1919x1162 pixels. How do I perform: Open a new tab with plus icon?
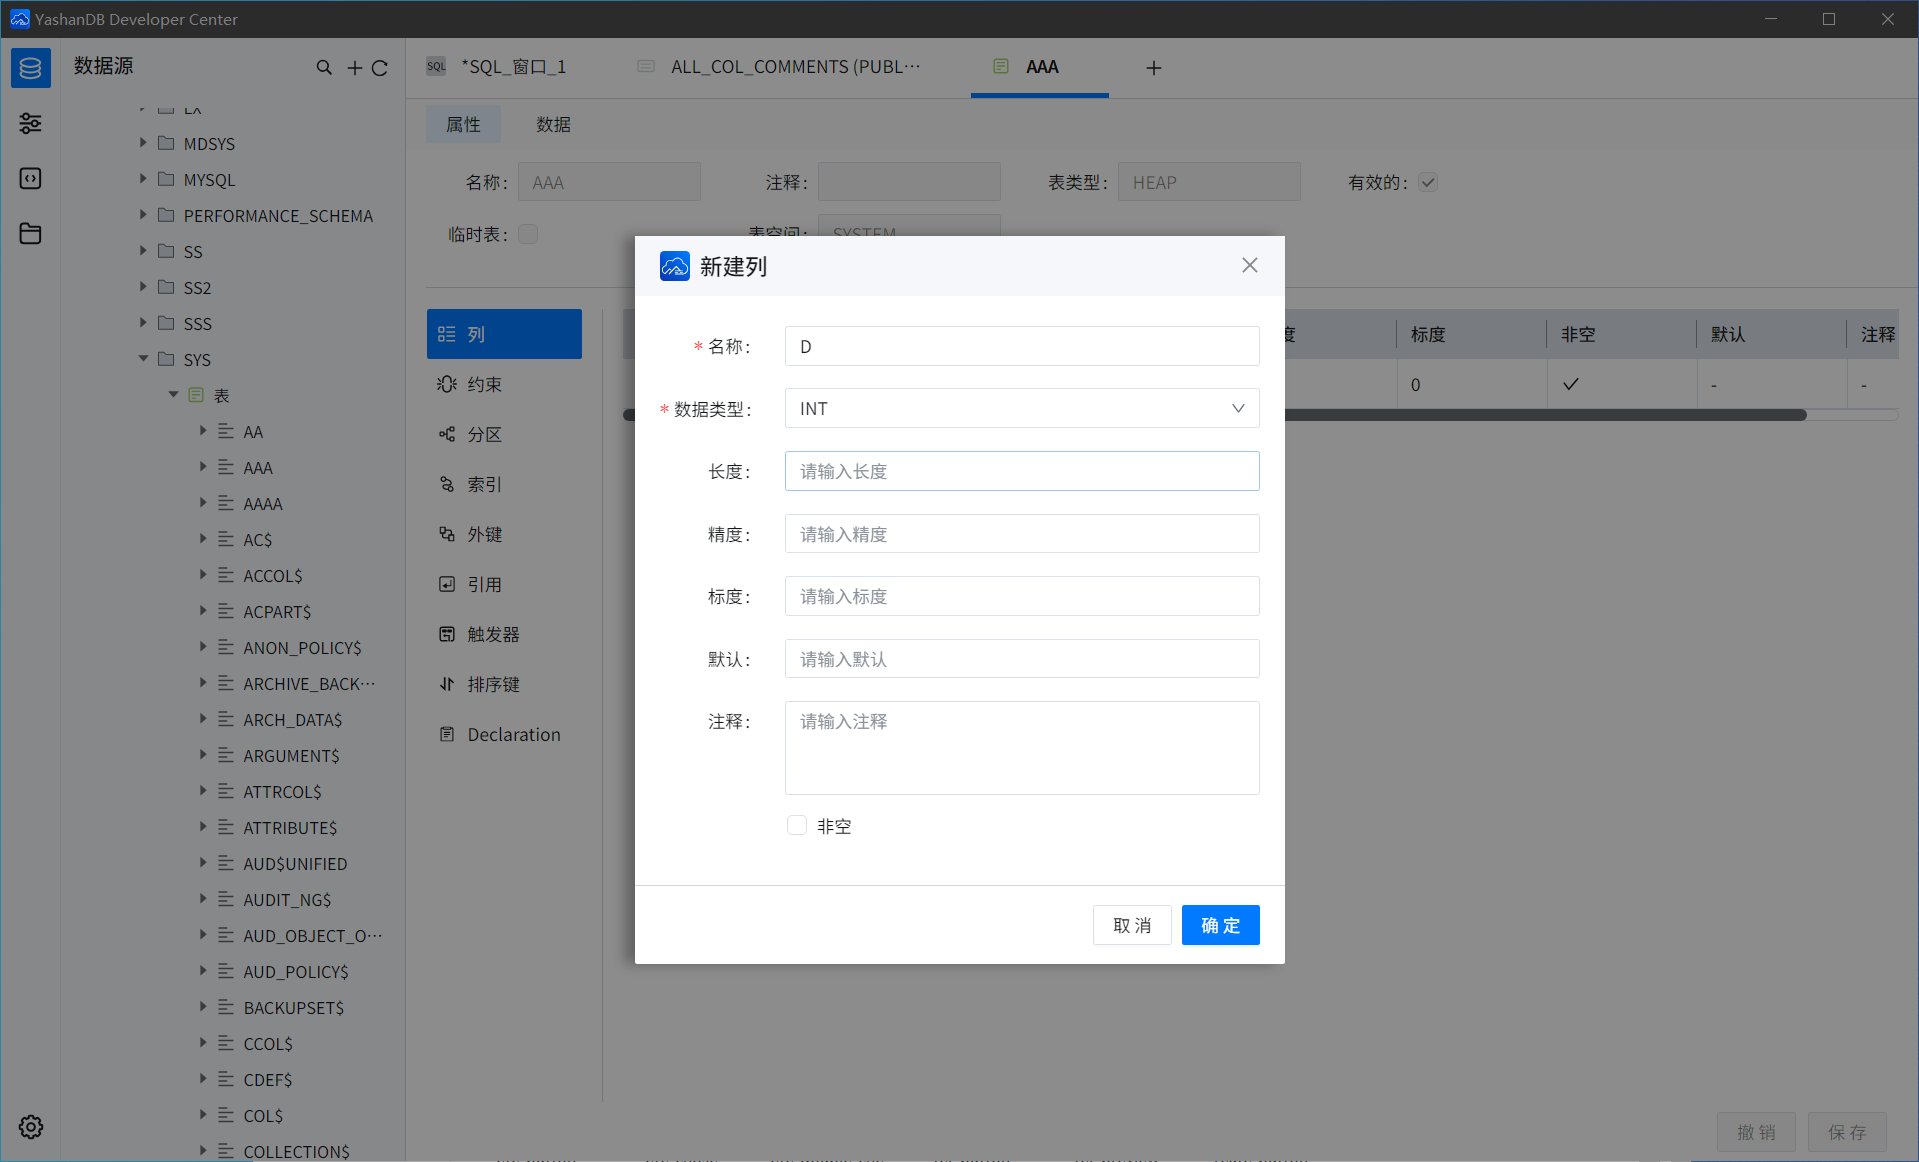(1154, 68)
